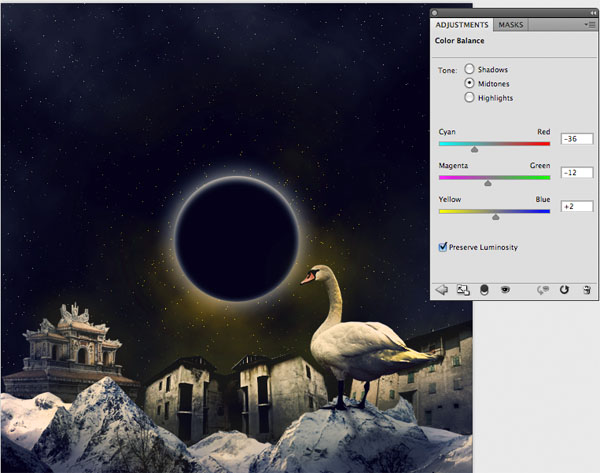
Task: Click the Magenta–Green slider handle
Action: click(x=488, y=183)
